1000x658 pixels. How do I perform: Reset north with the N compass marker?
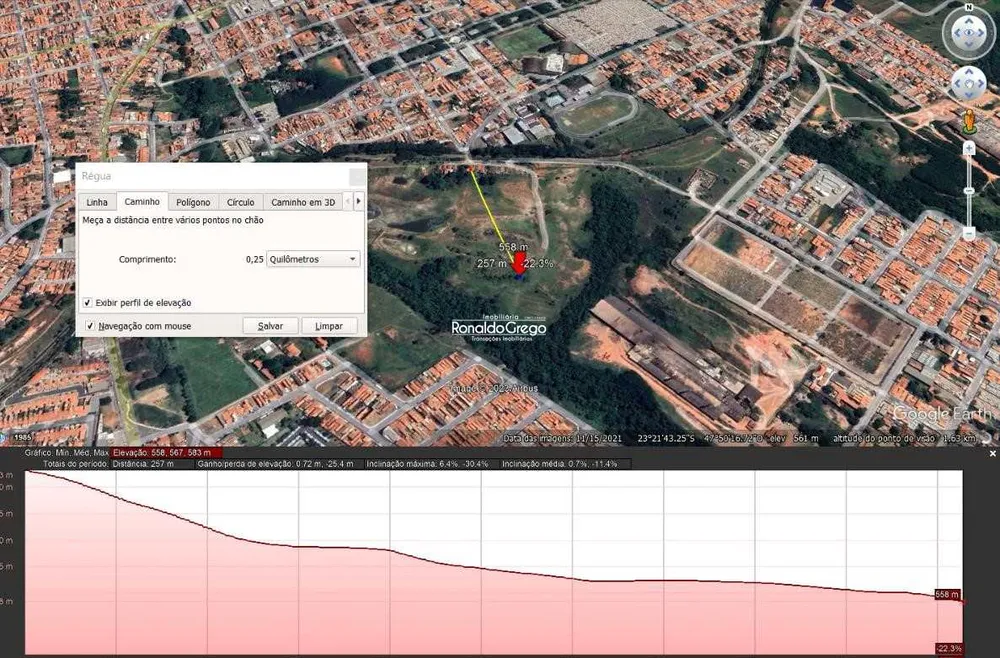pyautogui.click(x=969, y=7)
